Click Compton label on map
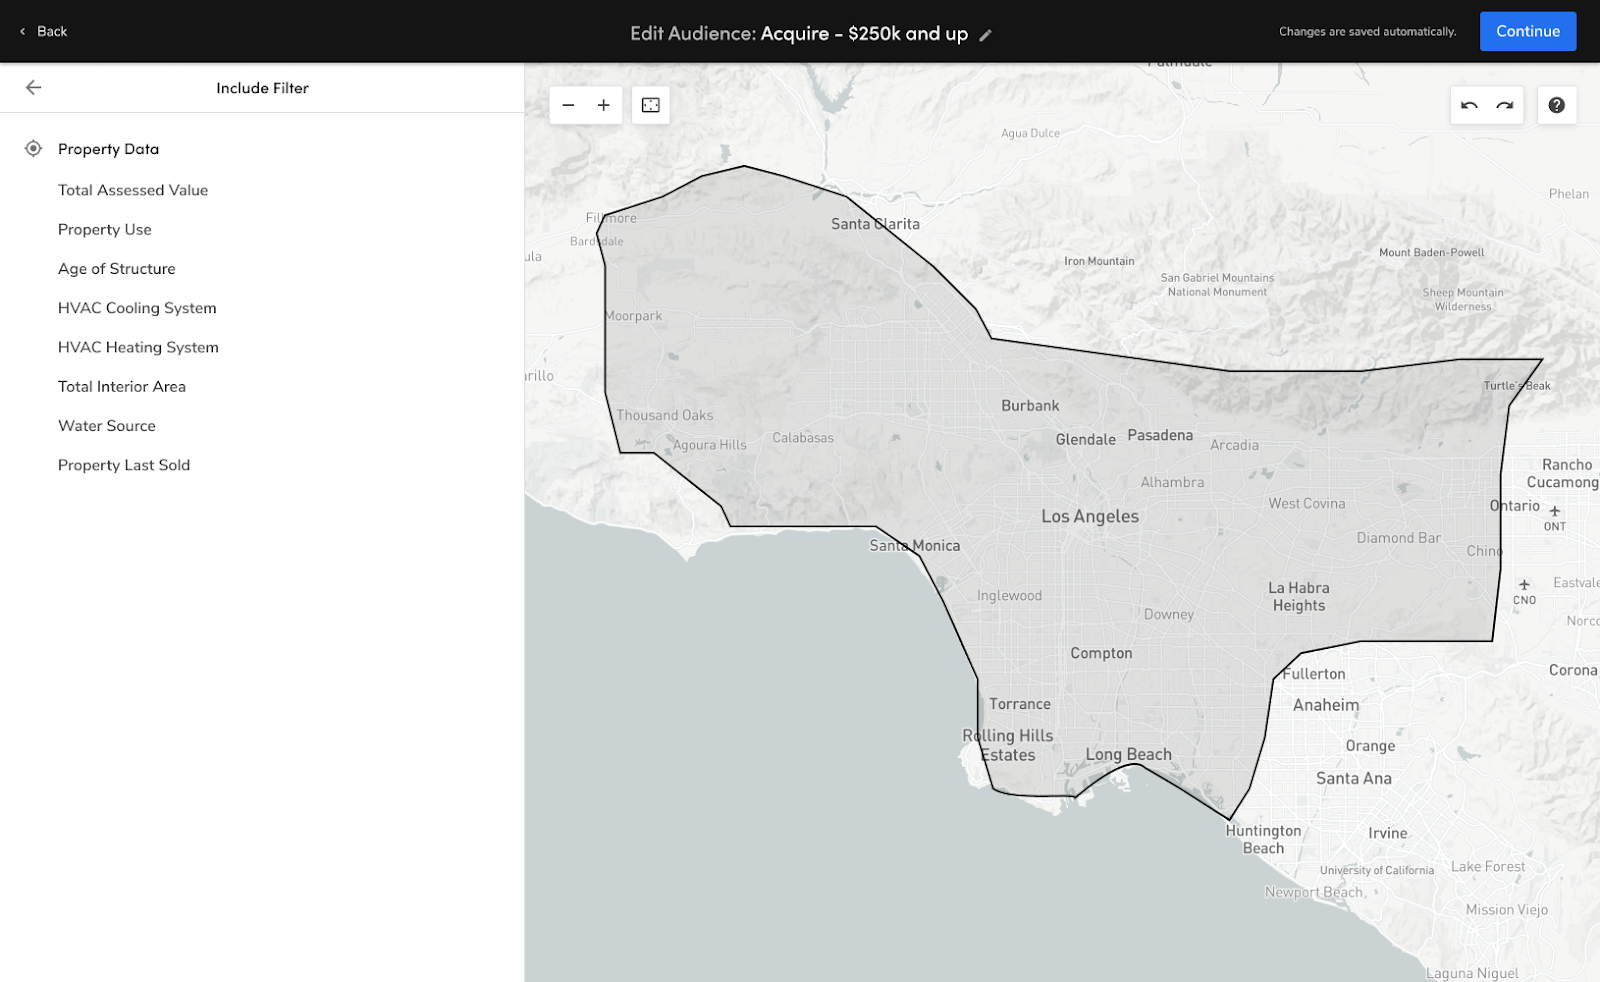This screenshot has width=1600, height=982. (1101, 653)
